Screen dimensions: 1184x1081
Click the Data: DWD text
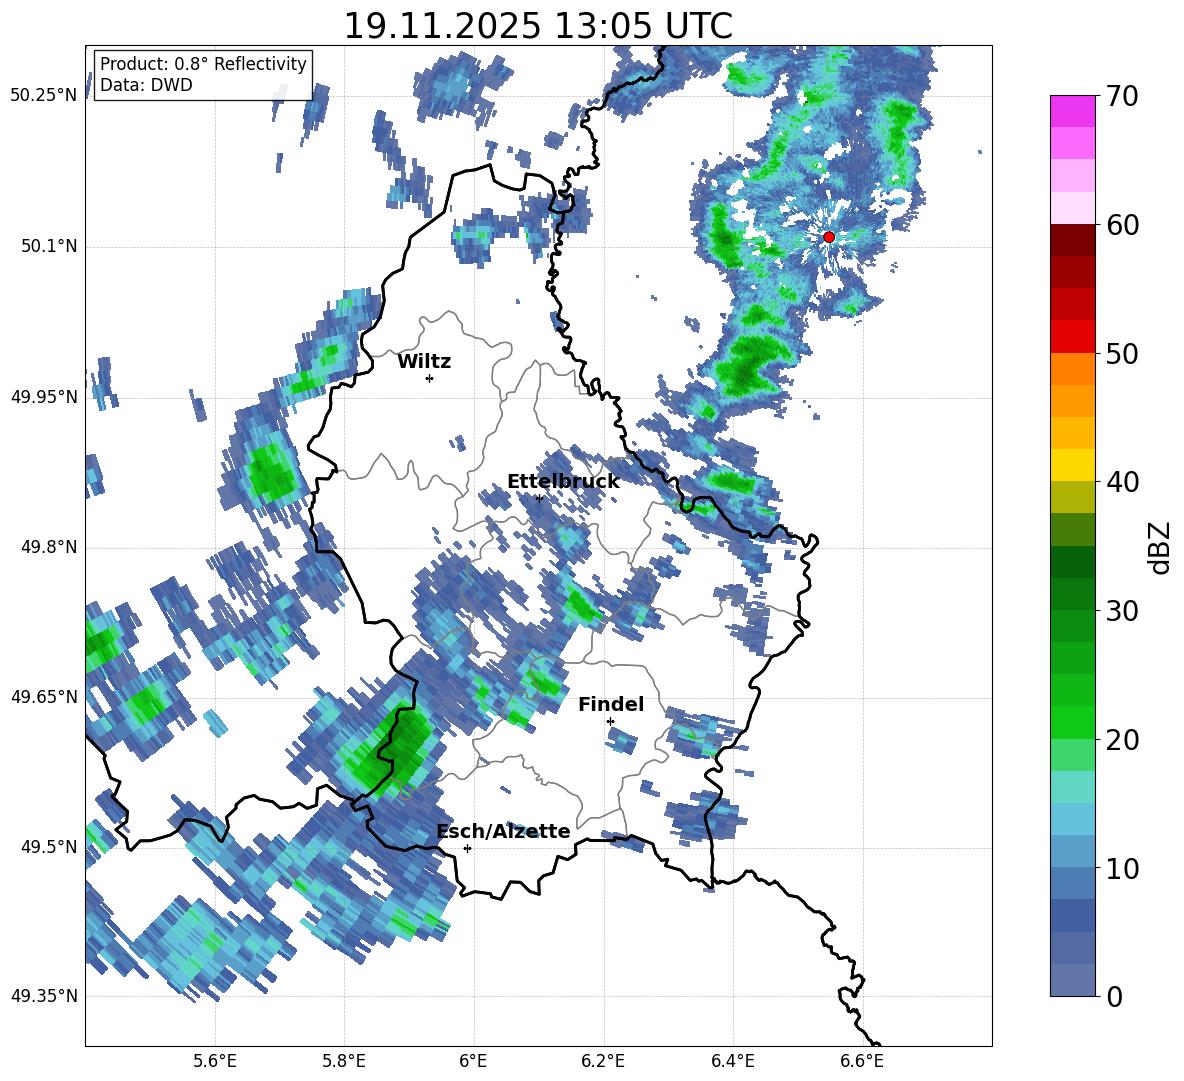146,85
